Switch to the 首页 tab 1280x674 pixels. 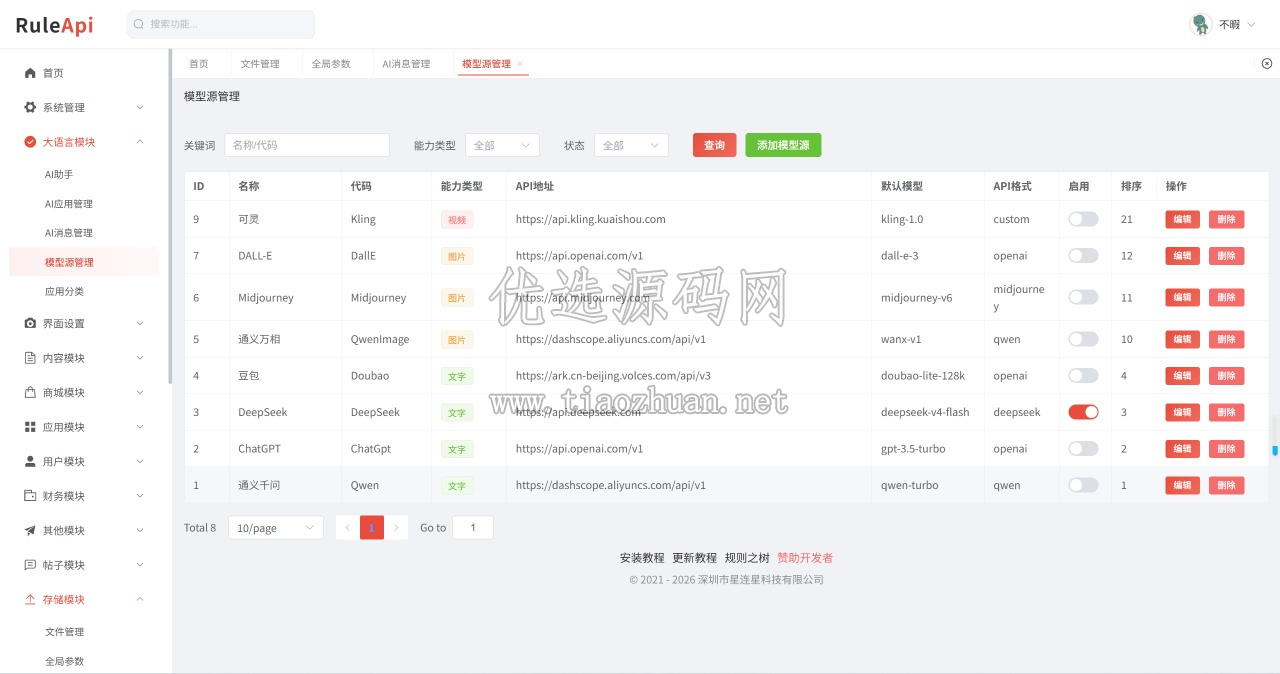[199, 64]
